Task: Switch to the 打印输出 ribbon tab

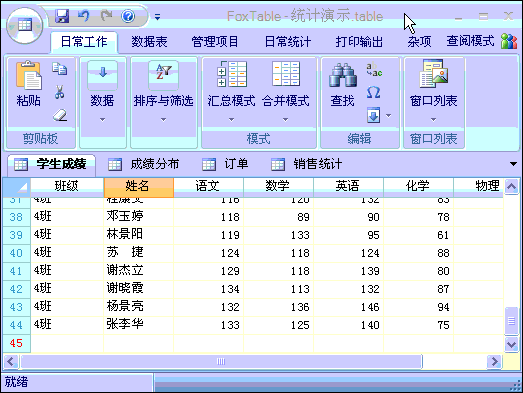Action: coord(359,42)
